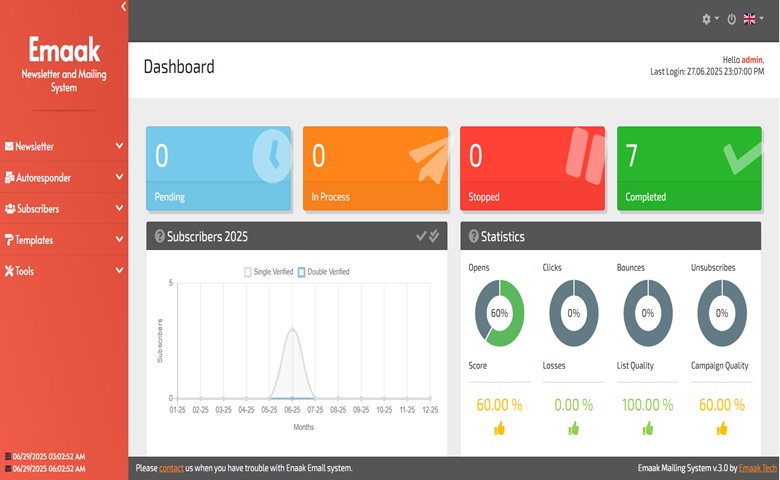Click the help icon beside Subscribers 2025
Screen dimensions: 780x480
pos(159,236)
